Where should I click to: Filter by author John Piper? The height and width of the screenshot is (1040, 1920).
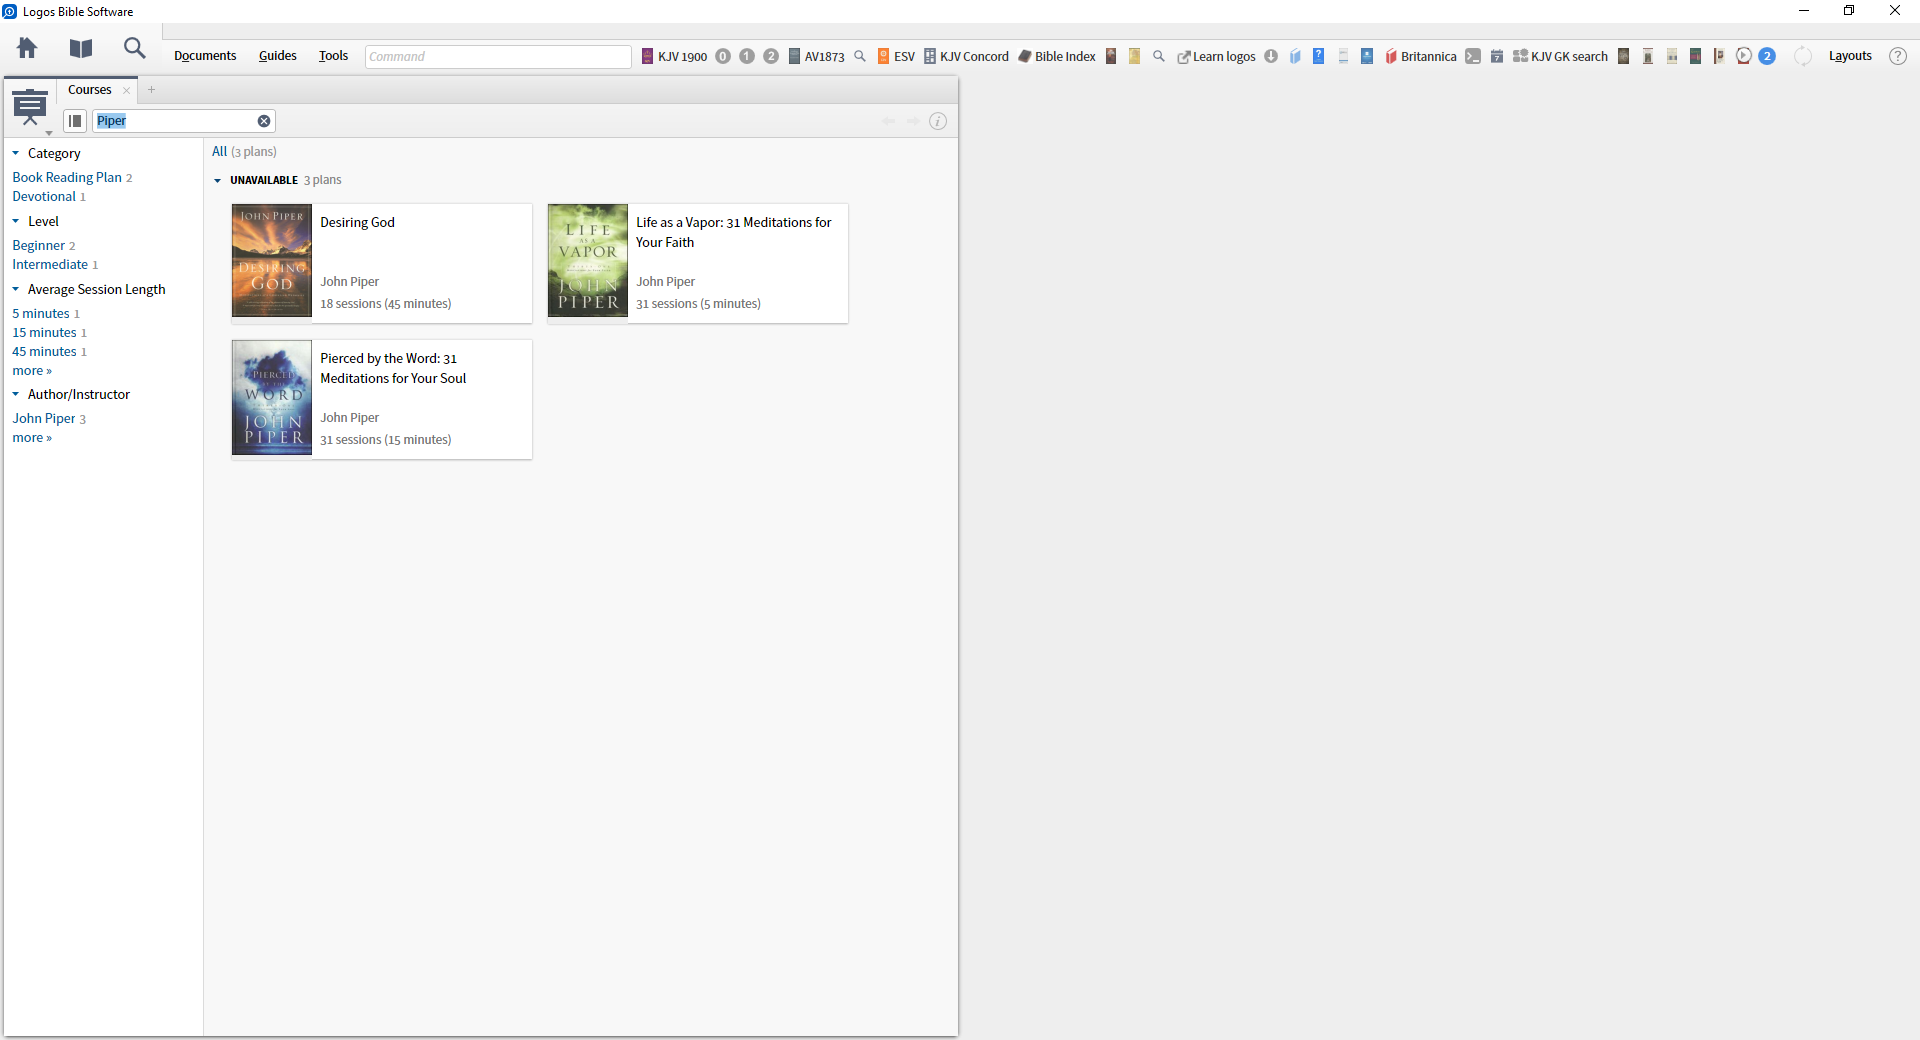coord(44,419)
